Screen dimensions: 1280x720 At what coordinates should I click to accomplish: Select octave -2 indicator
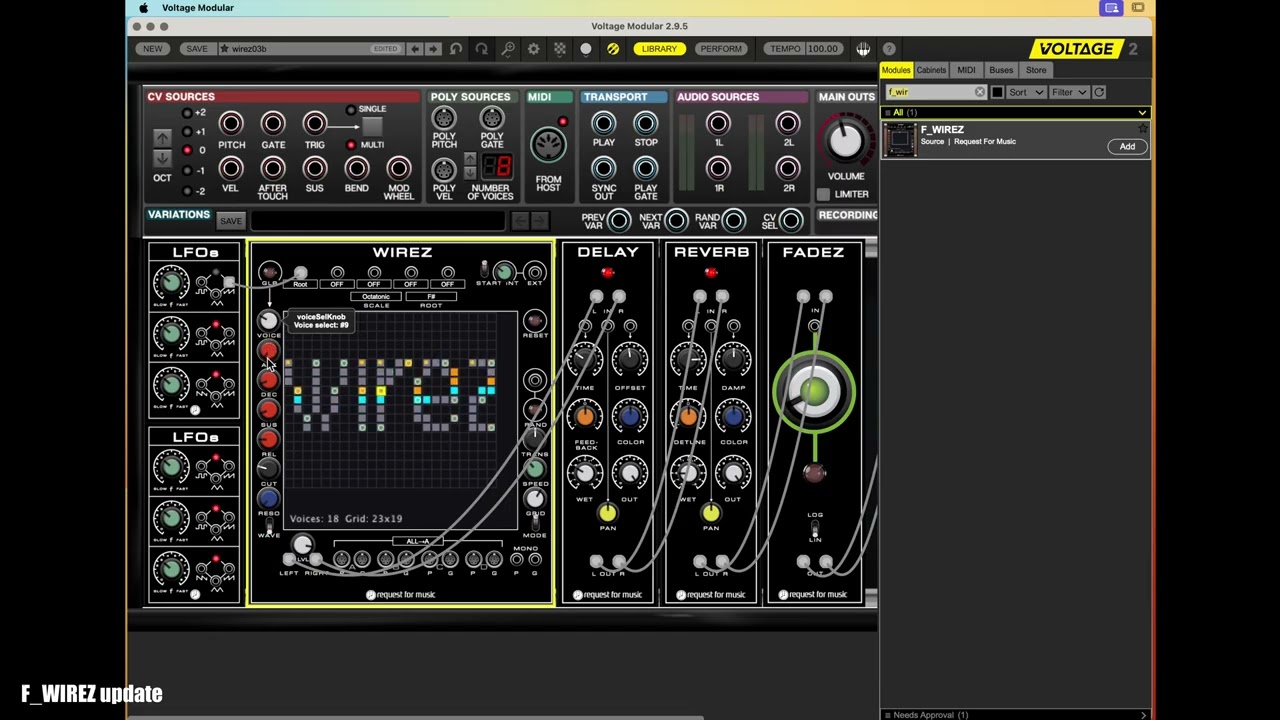tap(187, 190)
